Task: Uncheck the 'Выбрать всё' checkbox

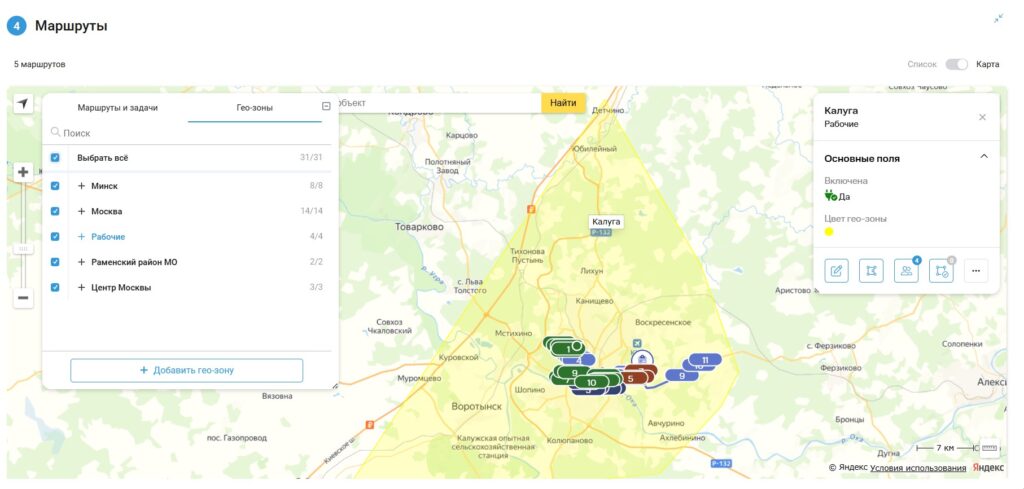Action: (x=55, y=158)
